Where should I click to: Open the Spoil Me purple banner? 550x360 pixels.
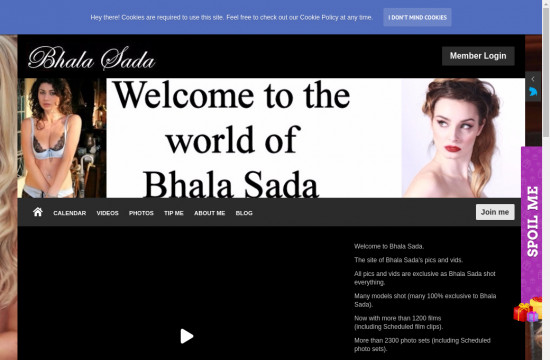pyautogui.click(x=531, y=221)
